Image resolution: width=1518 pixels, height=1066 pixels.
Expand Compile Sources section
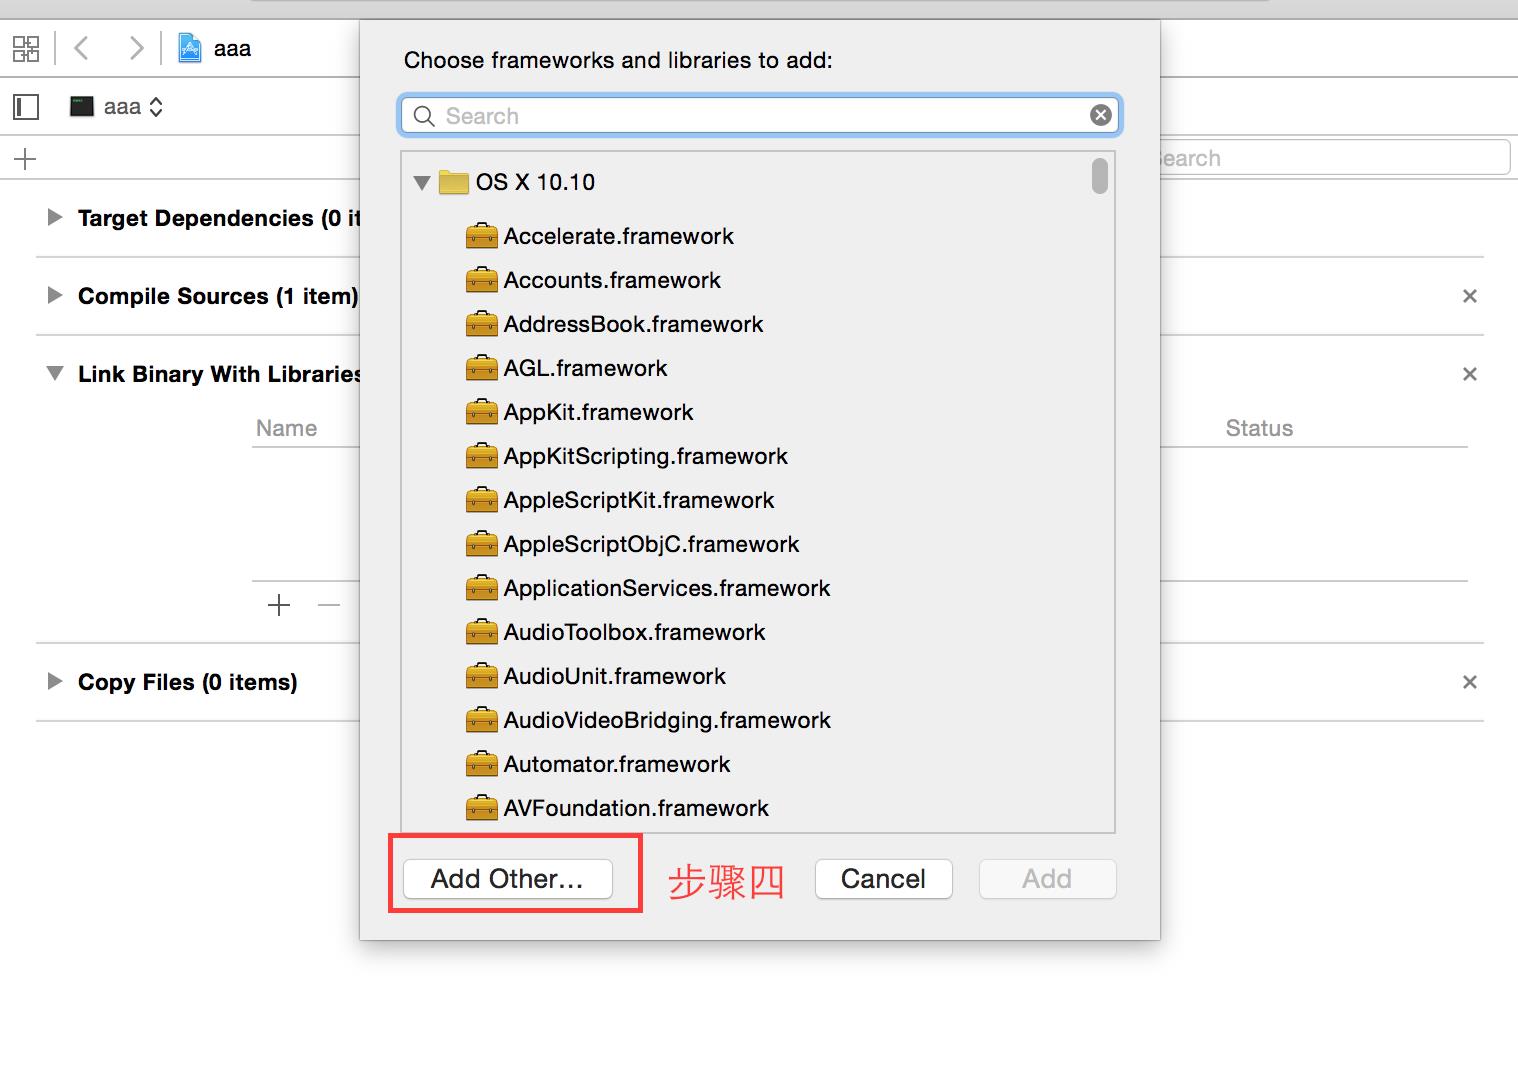55,295
